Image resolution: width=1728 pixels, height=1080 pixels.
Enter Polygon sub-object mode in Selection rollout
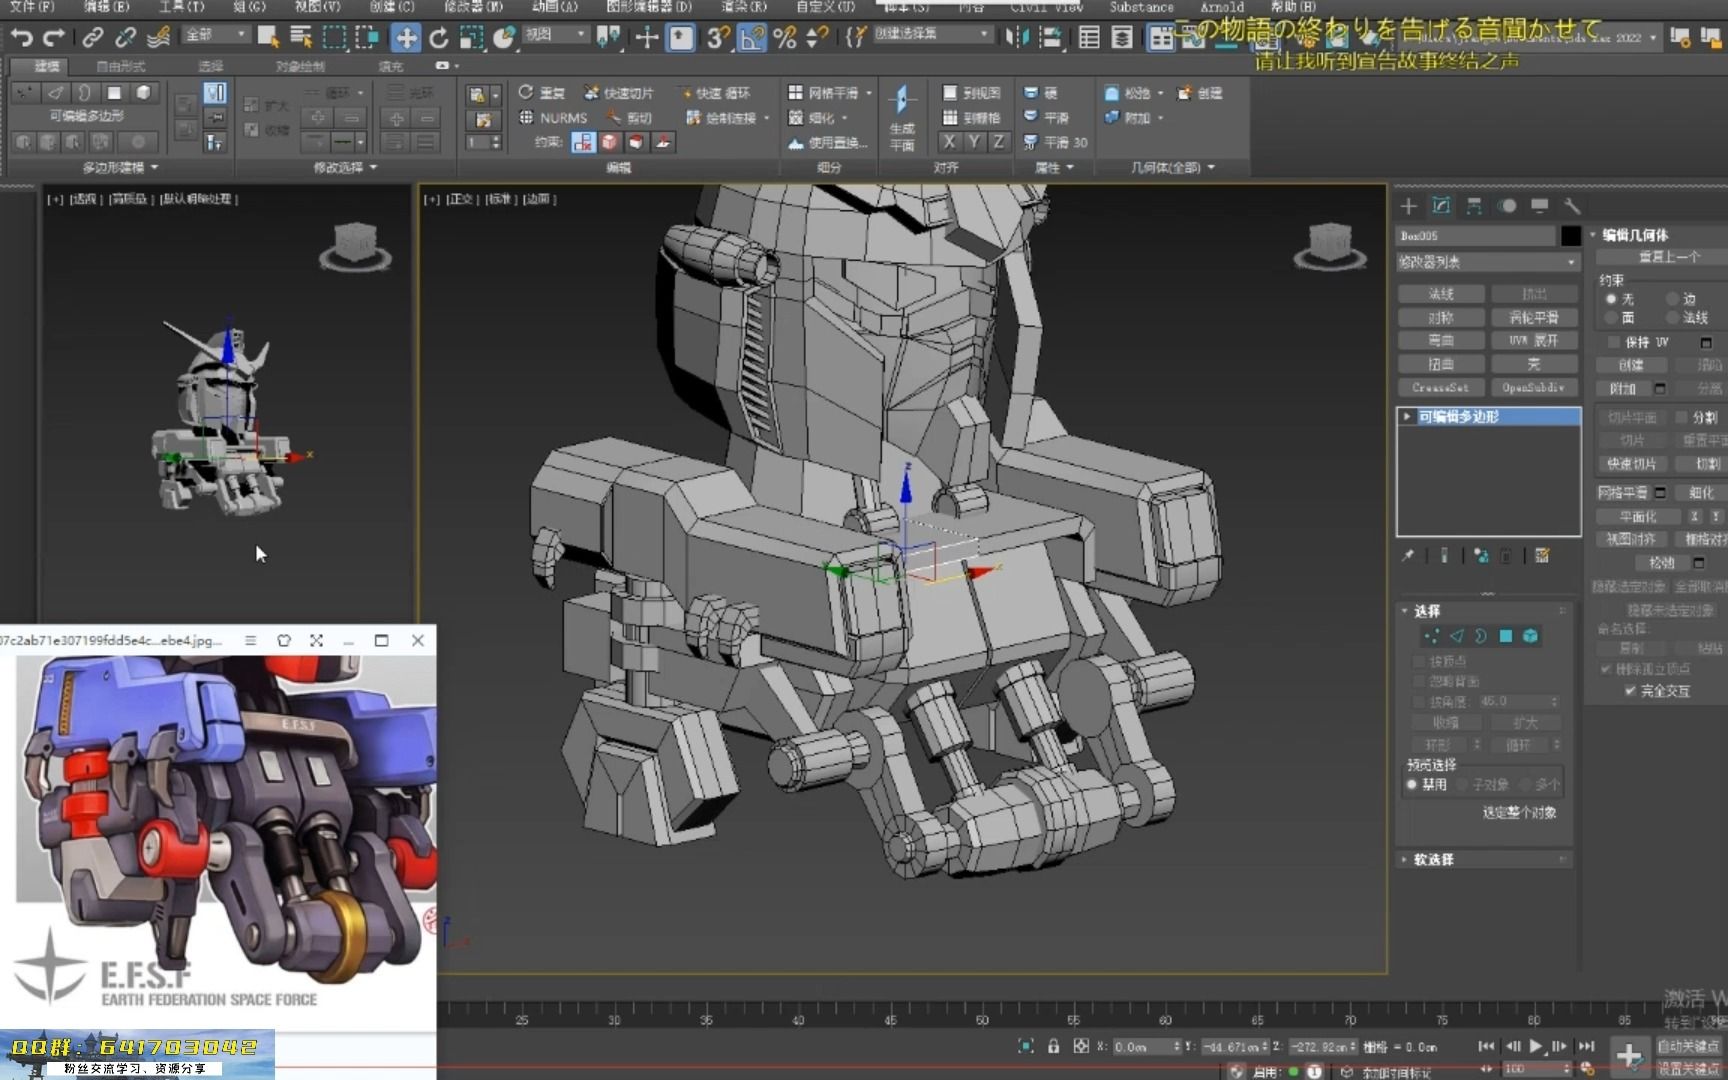tap(1507, 636)
